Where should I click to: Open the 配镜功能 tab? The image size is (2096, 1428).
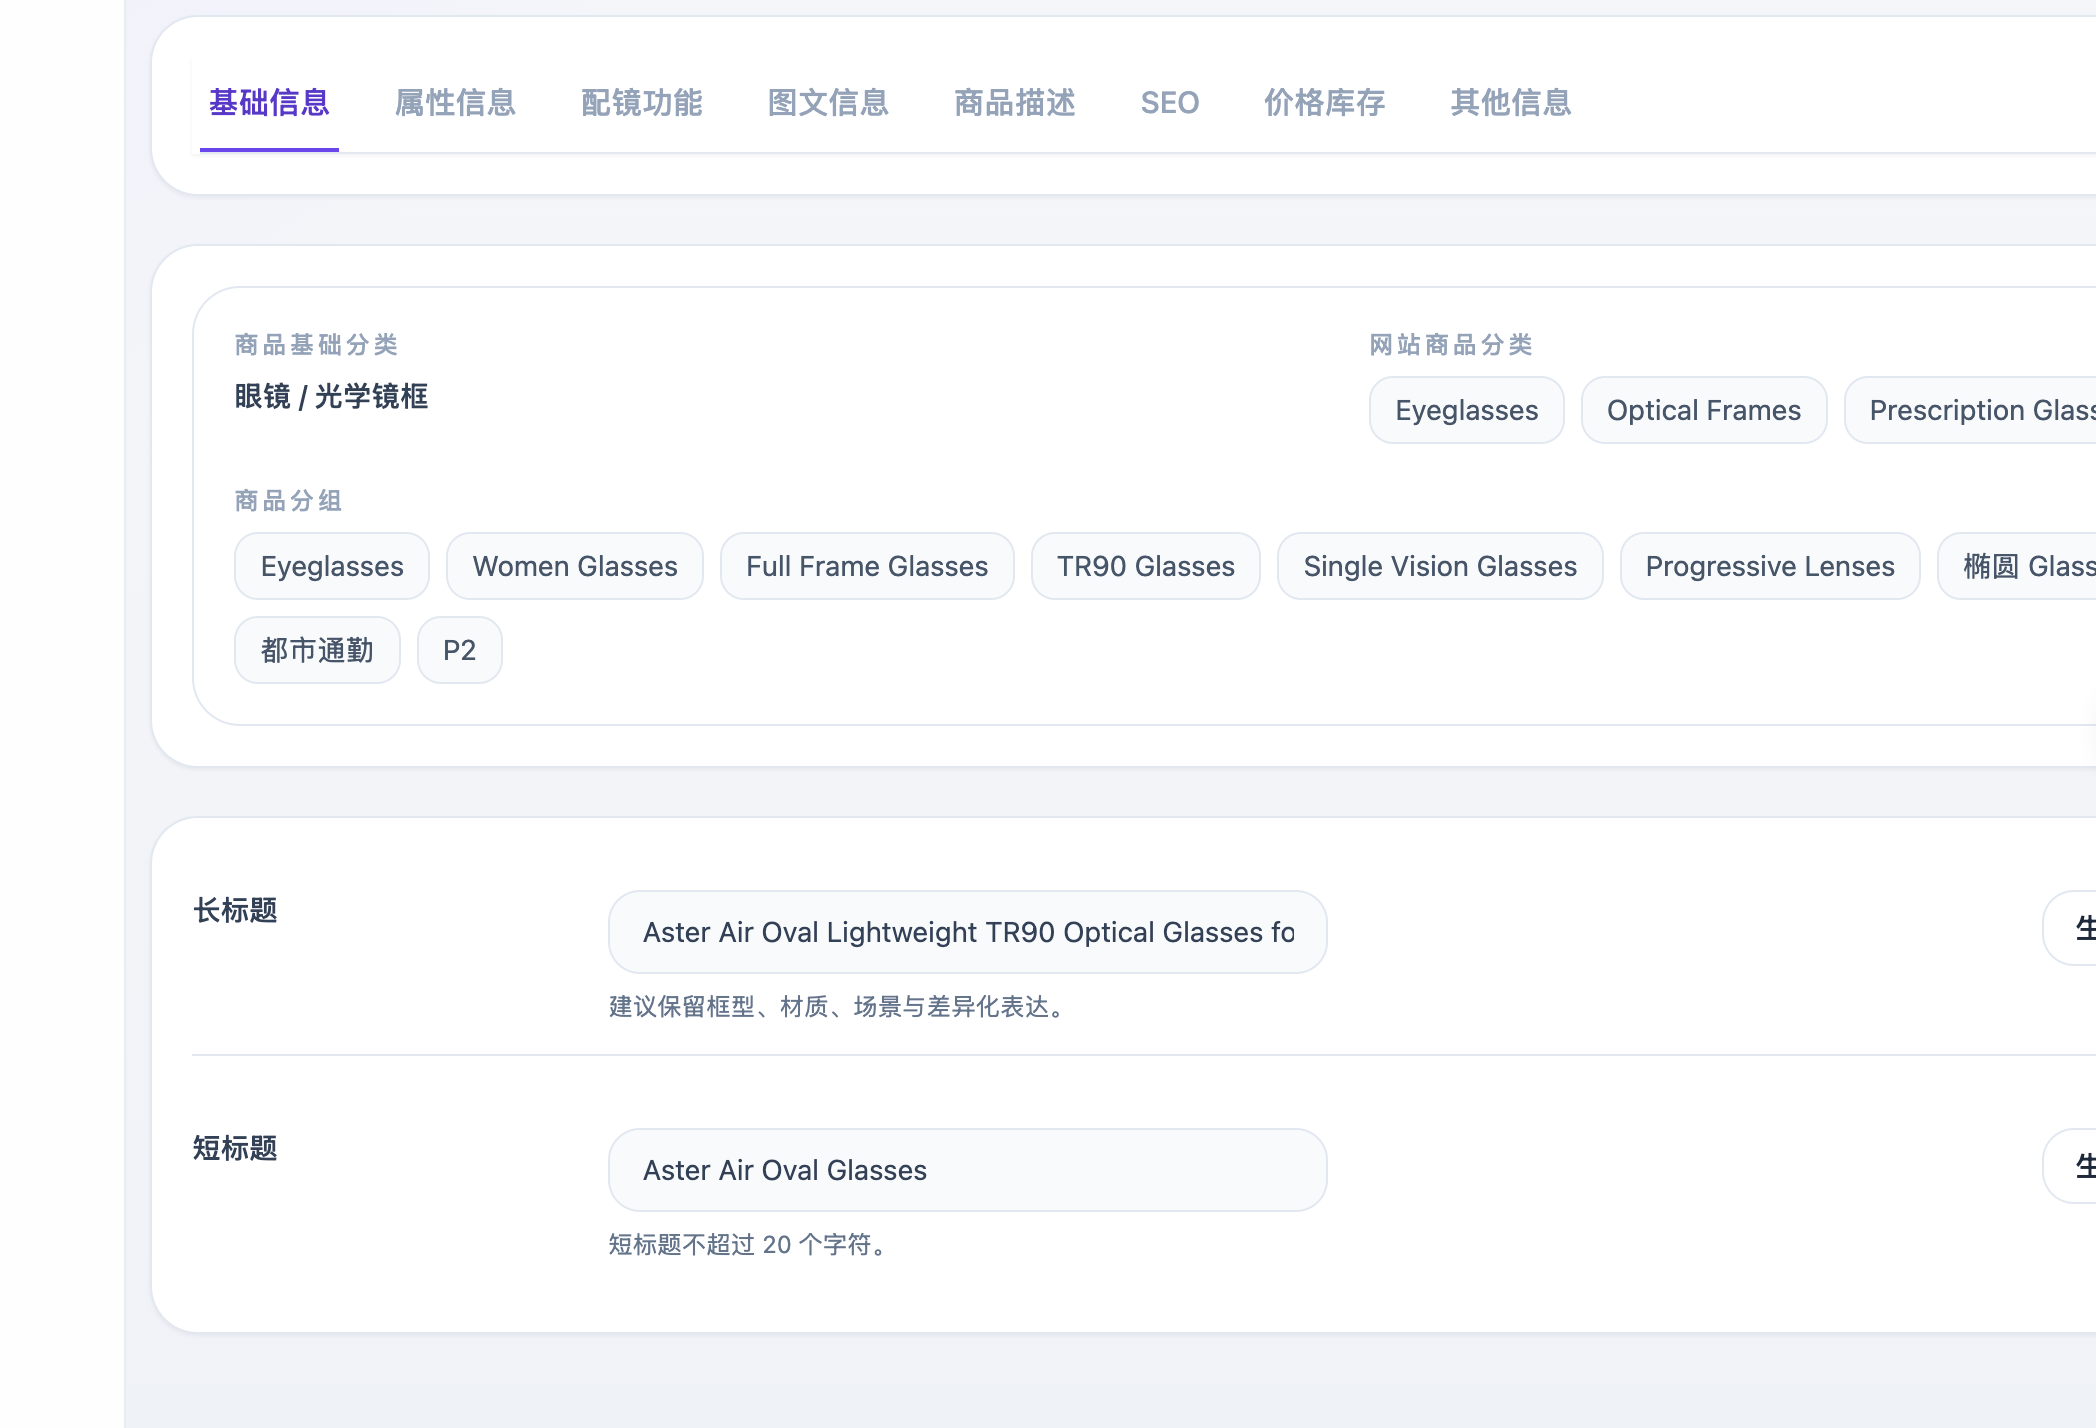[x=642, y=103]
